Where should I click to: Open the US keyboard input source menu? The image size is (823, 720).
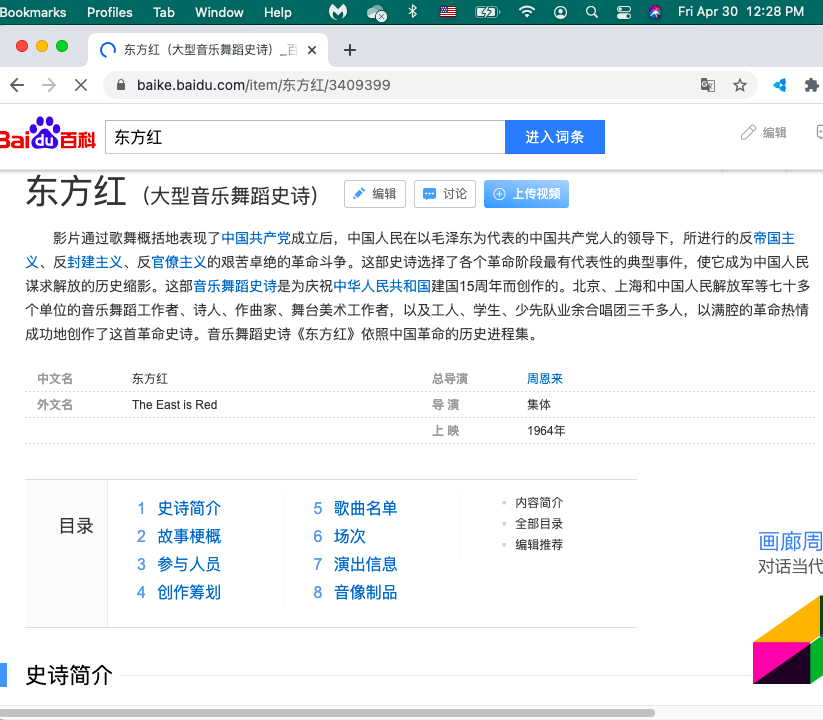(447, 12)
